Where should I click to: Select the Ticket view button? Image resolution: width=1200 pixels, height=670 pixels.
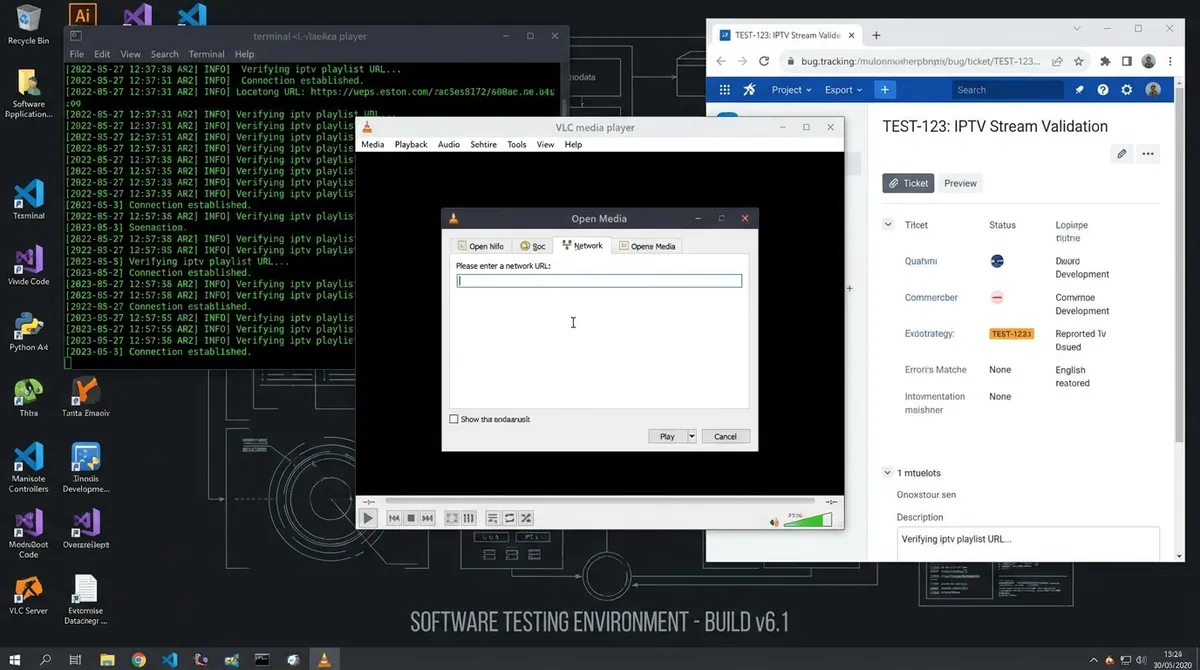[908, 183]
